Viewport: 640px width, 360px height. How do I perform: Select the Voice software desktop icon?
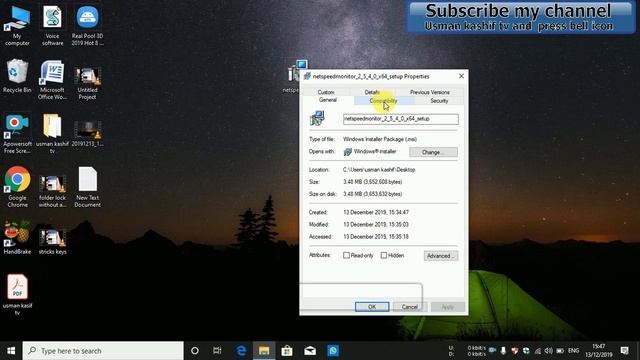pos(52,25)
